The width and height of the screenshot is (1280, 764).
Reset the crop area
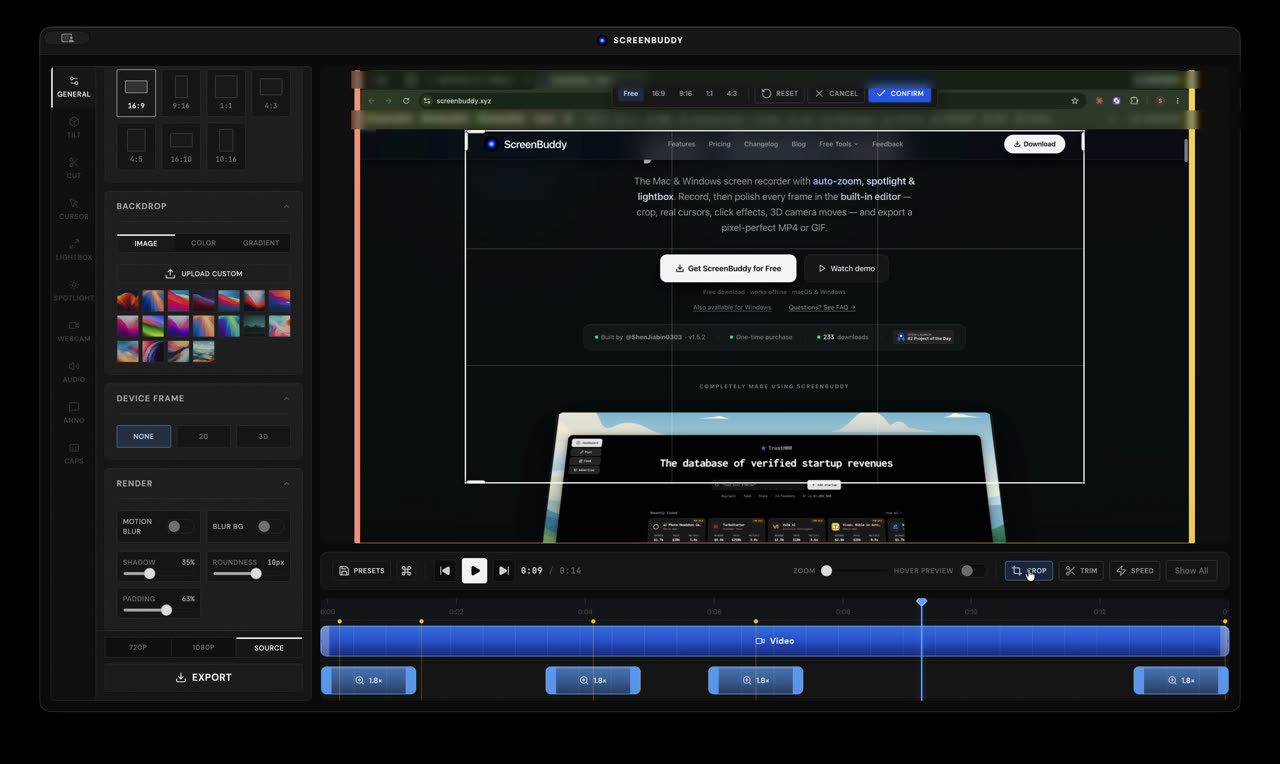tap(780, 93)
